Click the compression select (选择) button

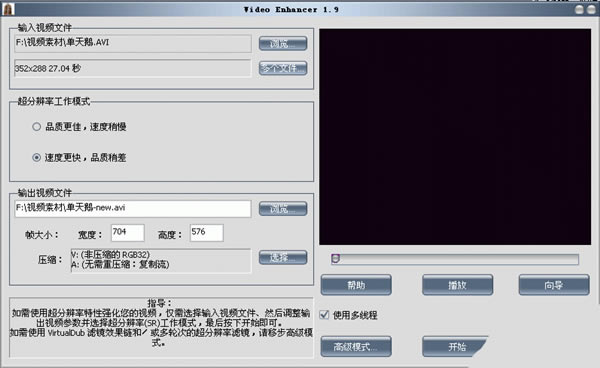pyautogui.click(x=283, y=257)
